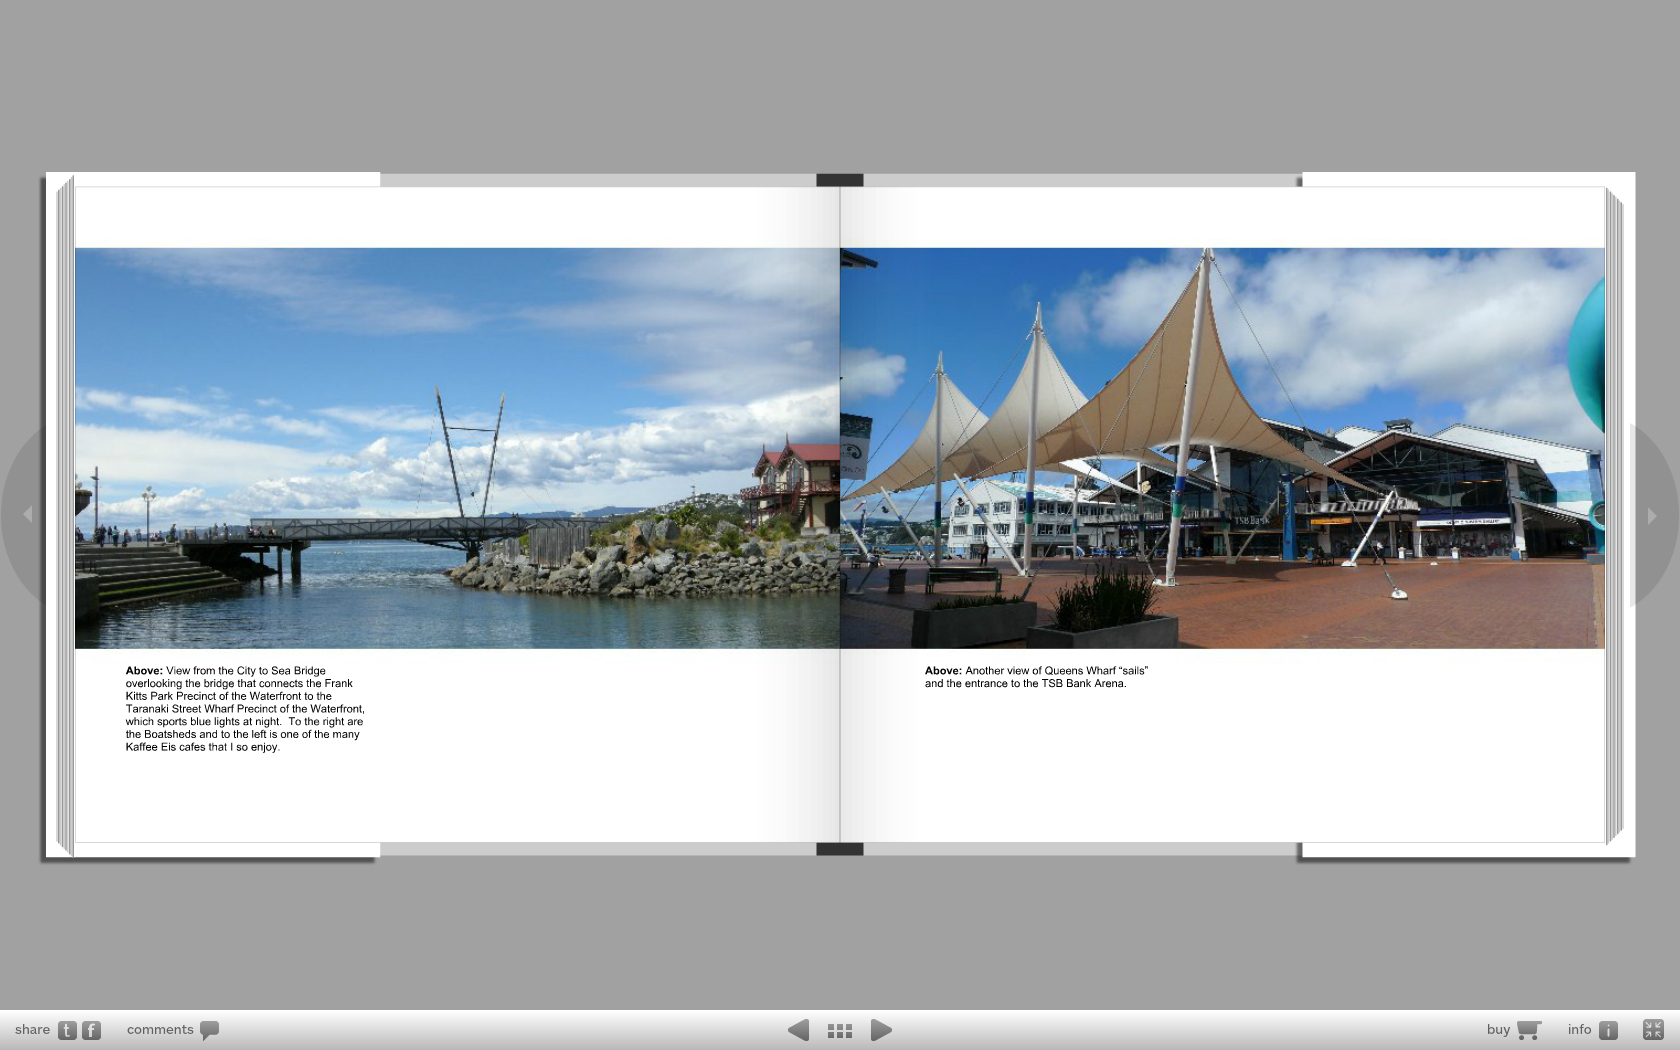Open the page thumbnails grid view
Viewport: 1680px width, 1050px height.
(840, 1030)
